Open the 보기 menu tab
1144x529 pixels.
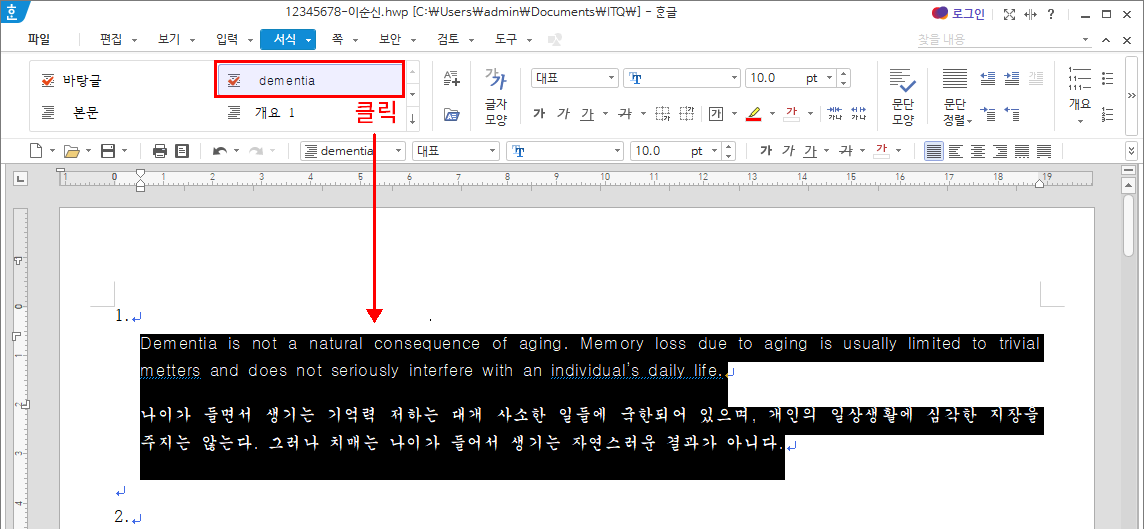pos(169,39)
